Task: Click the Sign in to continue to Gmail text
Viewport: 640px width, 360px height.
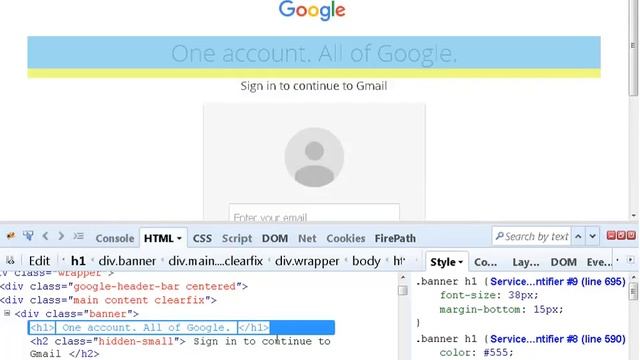Action: click(x=313, y=86)
